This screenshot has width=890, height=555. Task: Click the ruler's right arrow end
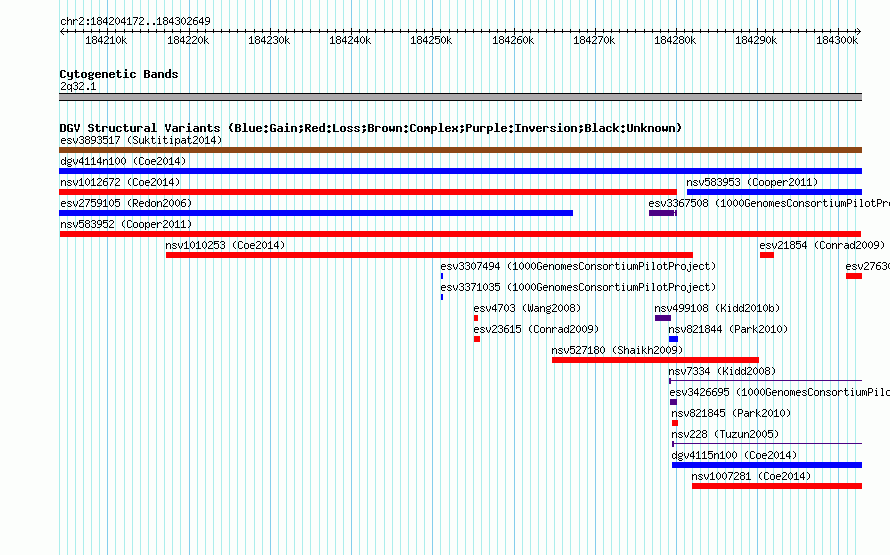[x=859, y=32]
